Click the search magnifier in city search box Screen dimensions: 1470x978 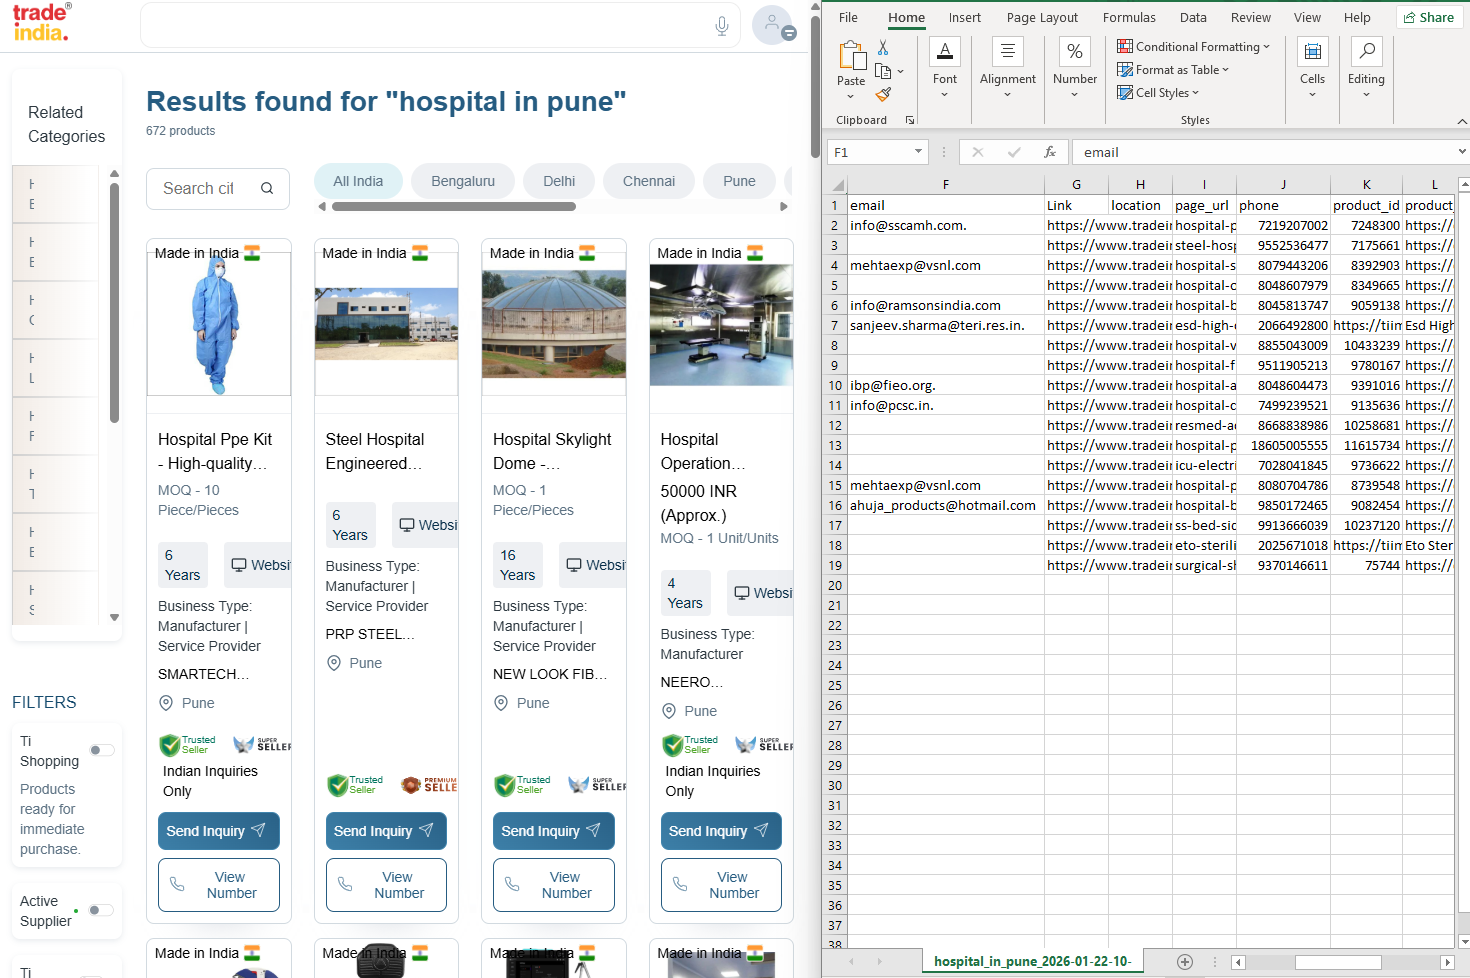pos(267,188)
